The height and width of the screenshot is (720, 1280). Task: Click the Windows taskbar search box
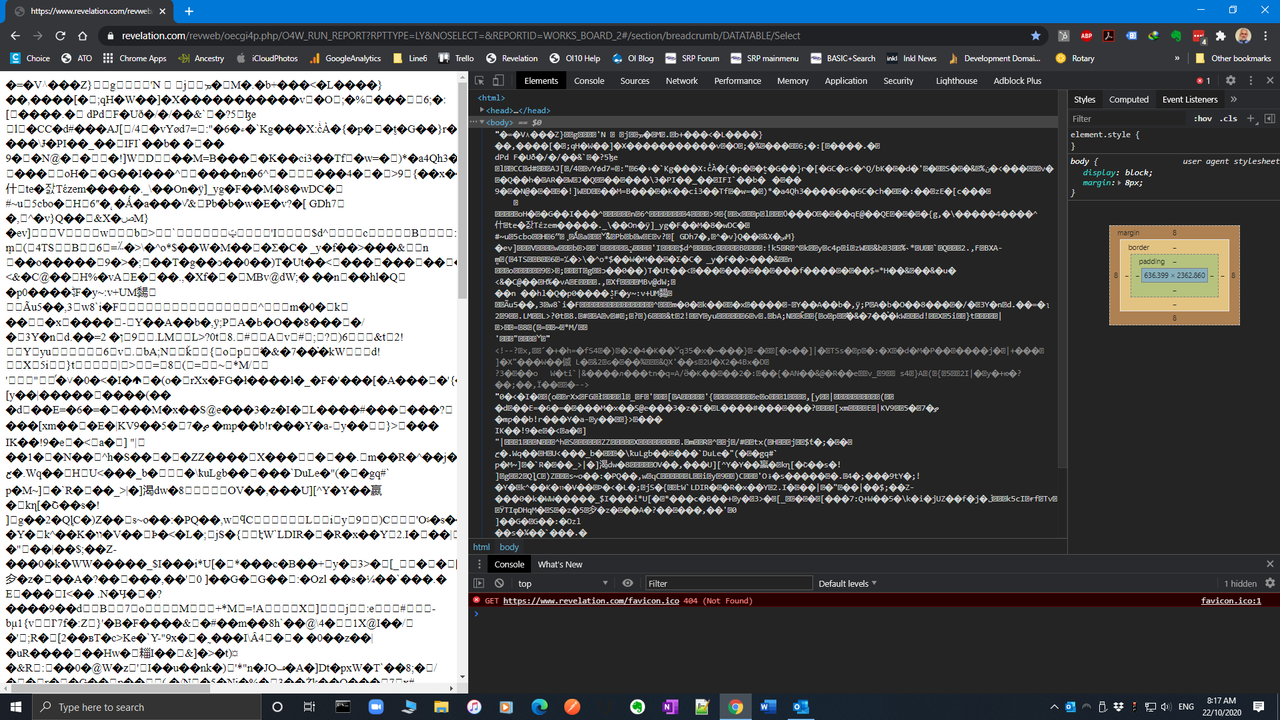tap(145, 707)
